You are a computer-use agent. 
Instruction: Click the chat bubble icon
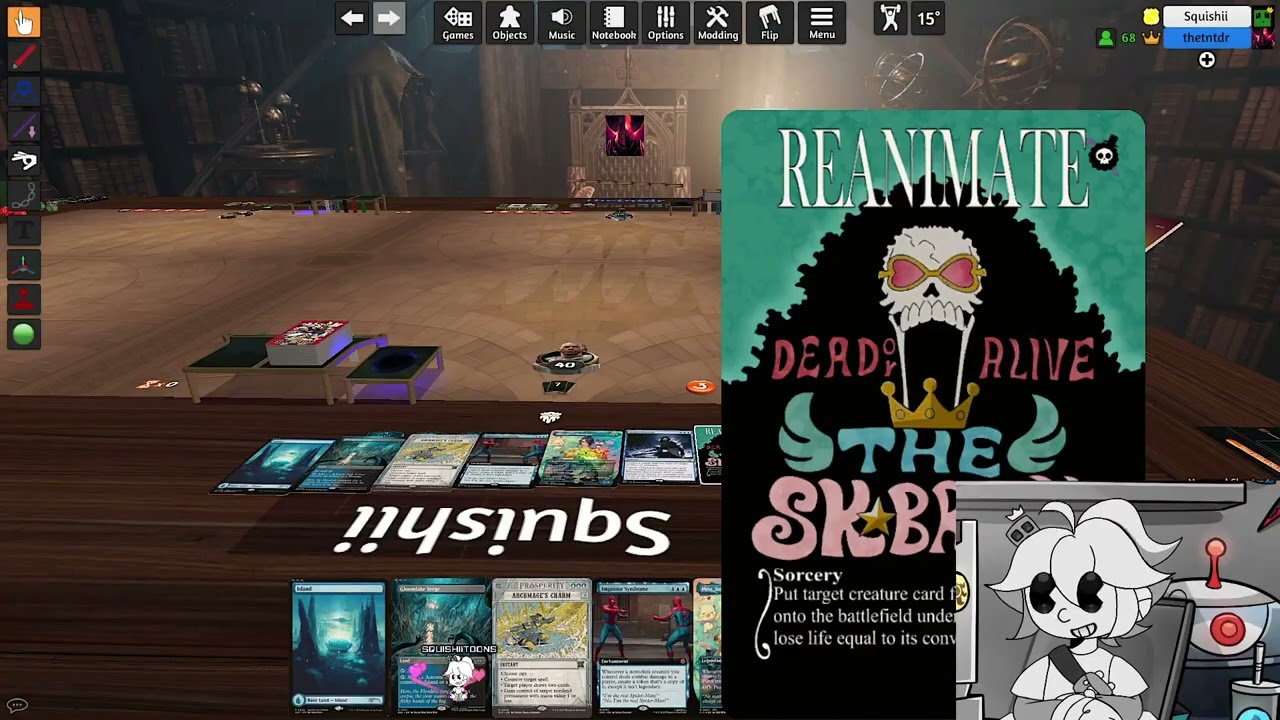pyautogui.click(x=17, y=705)
